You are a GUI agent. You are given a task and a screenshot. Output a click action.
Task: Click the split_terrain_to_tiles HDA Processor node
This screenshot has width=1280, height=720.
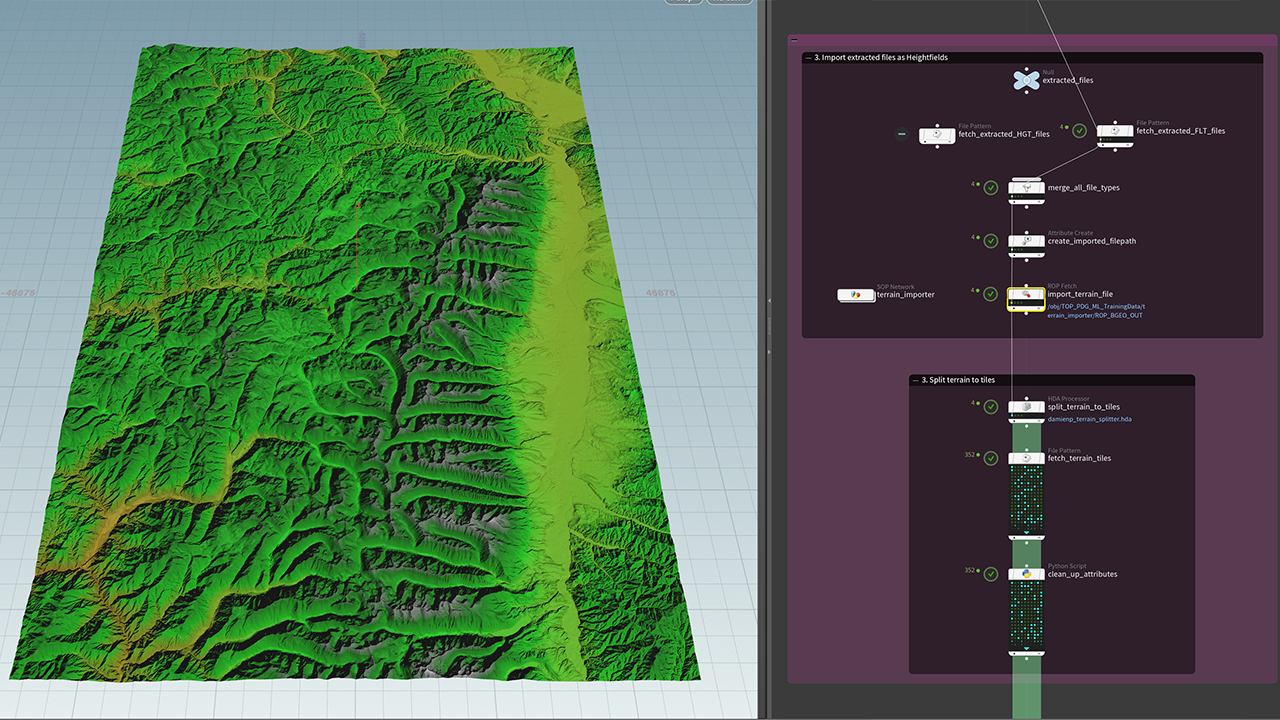point(1026,407)
